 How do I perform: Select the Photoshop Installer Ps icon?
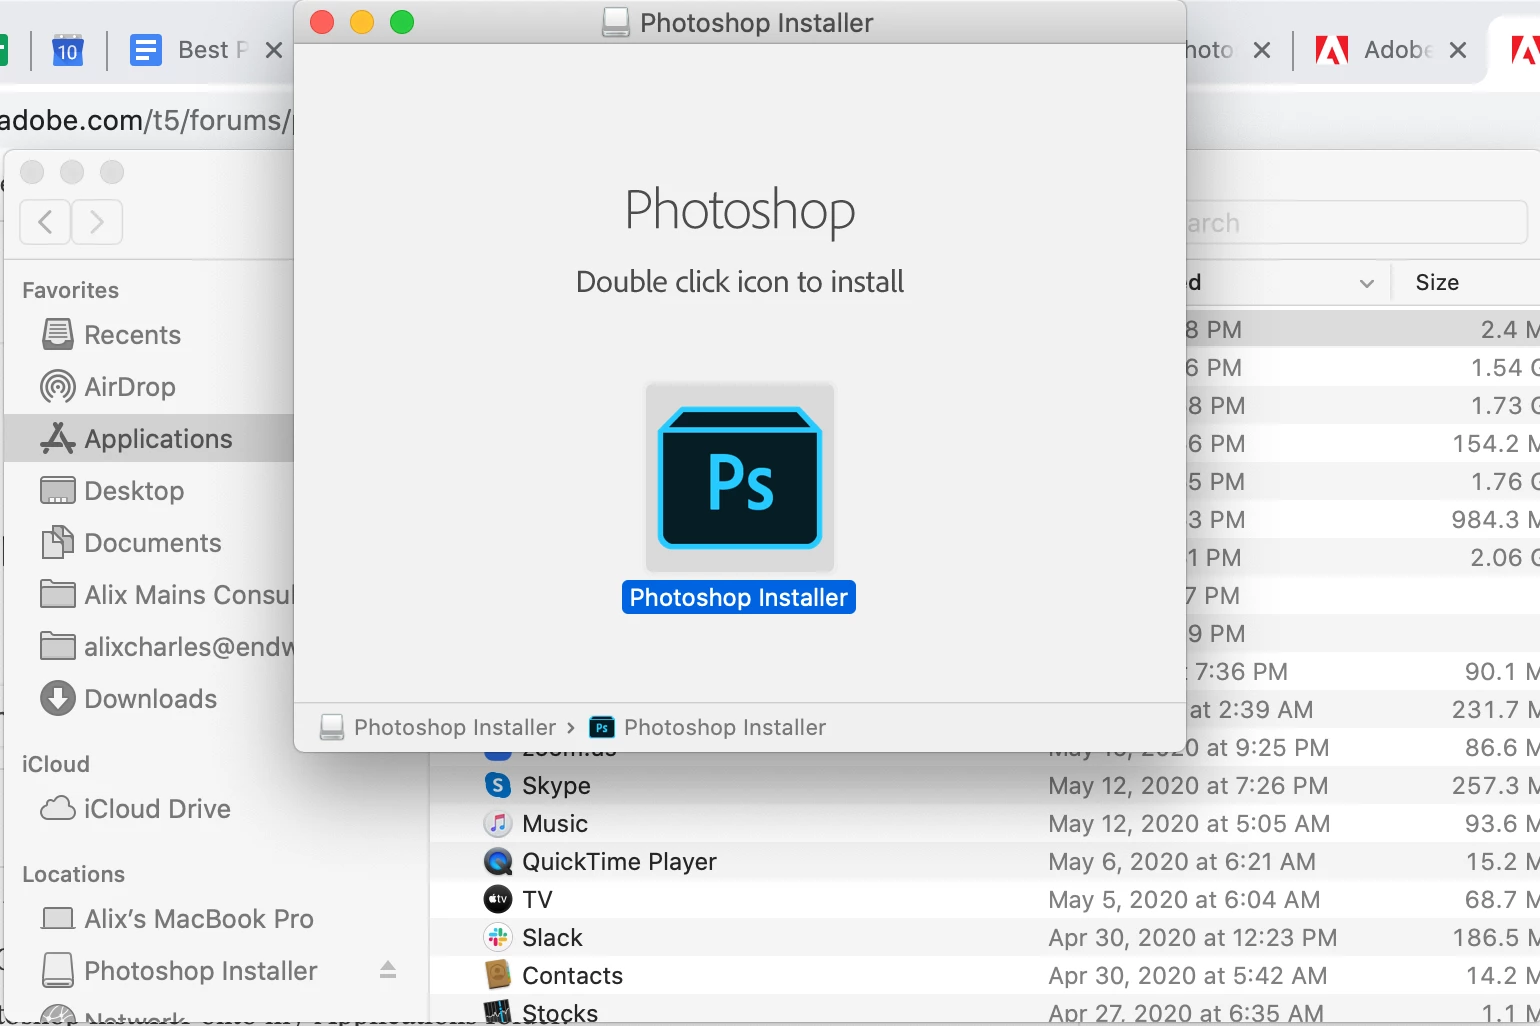point(740,478)
